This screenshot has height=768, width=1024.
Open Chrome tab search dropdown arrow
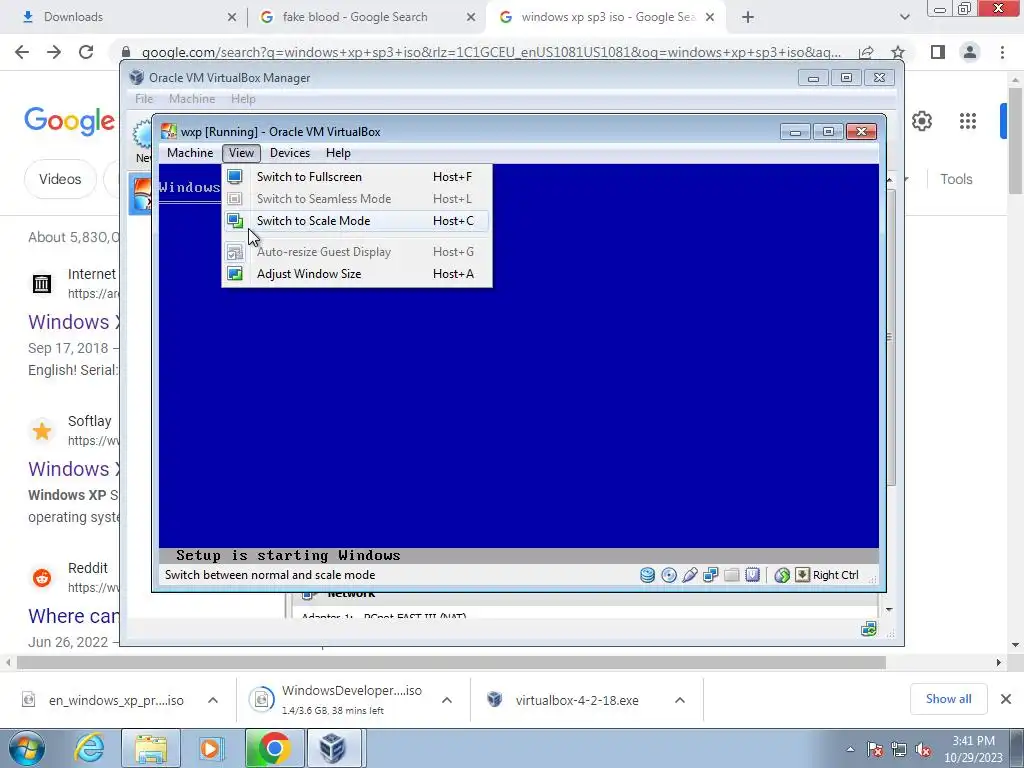tap(904, 17)
